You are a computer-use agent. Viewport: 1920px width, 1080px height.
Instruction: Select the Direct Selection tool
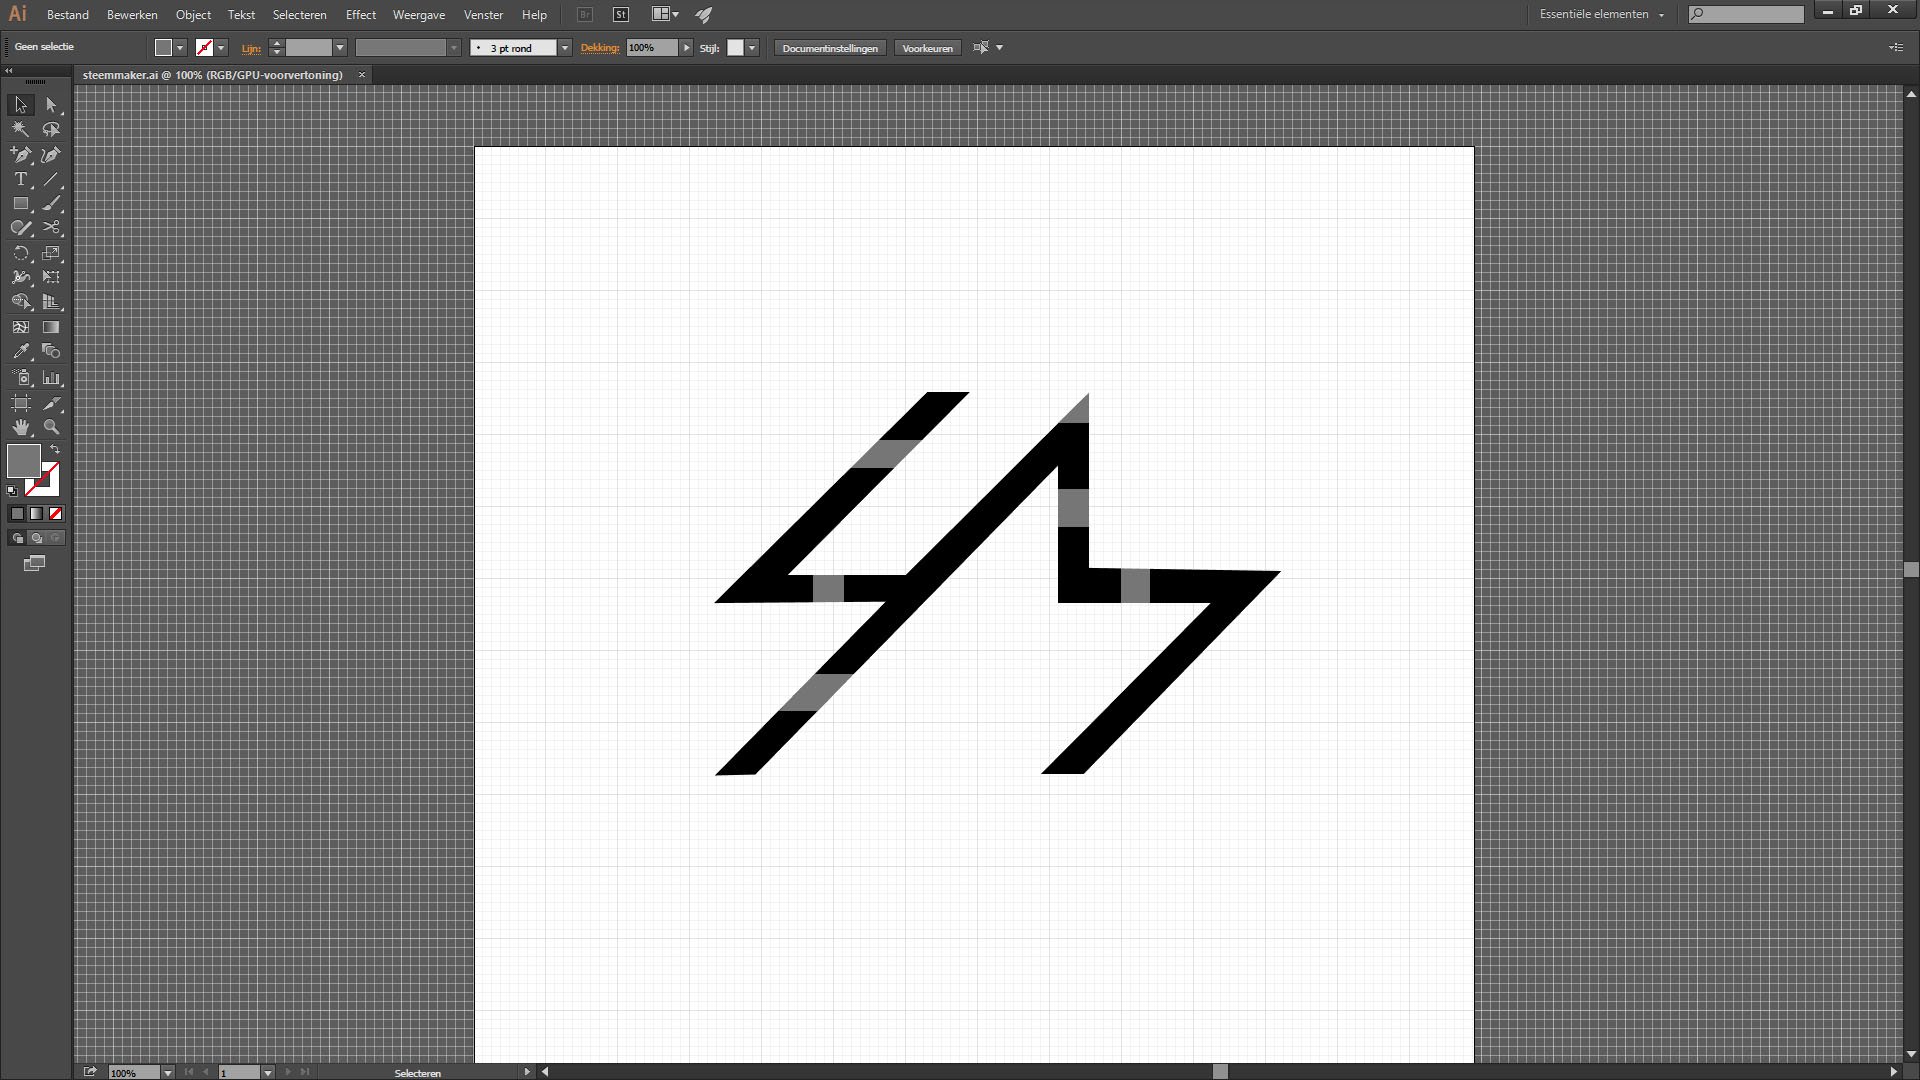point(51,105)
